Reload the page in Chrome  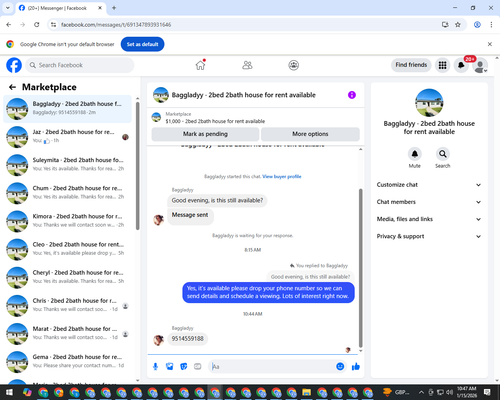click(37, 25)
